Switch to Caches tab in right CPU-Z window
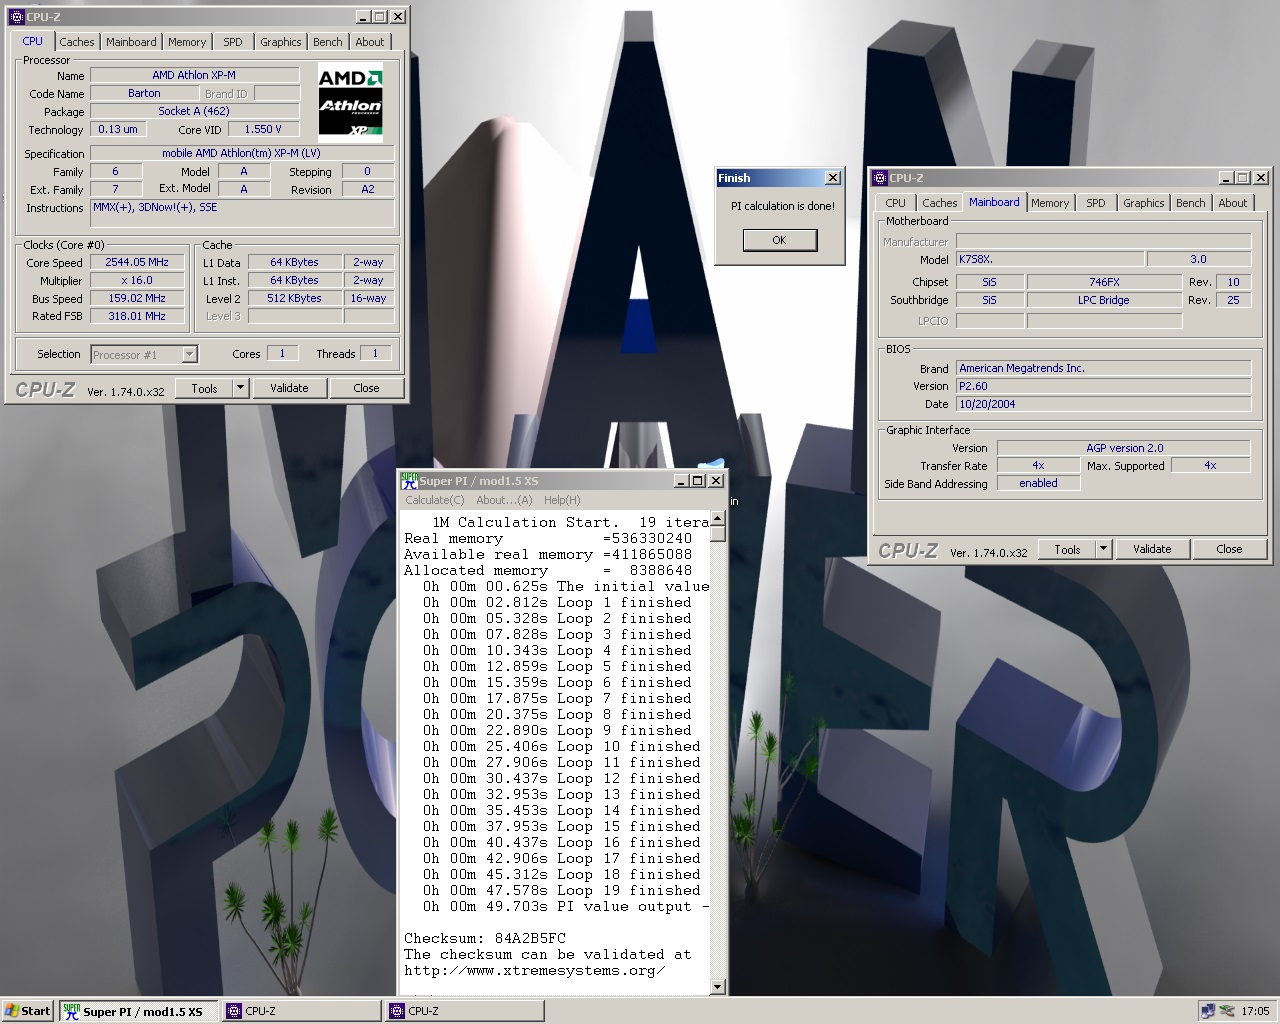This screenshot has width=1280, height=1024. [939, 203]
